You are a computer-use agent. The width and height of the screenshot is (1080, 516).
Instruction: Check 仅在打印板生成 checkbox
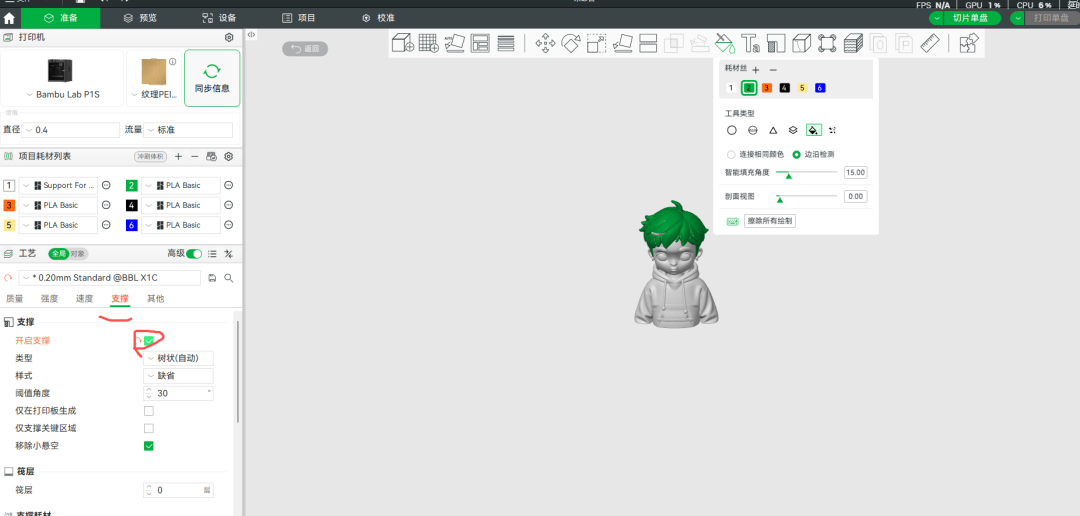point(149,411)
